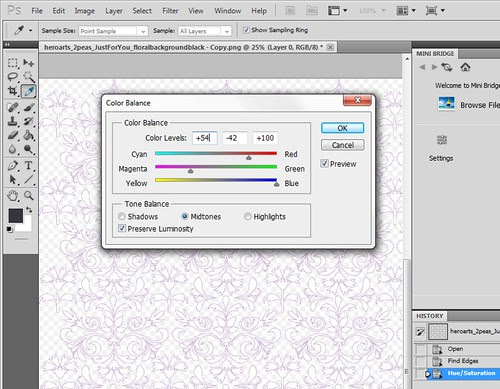
Task: Open the Layer menu
Action: [x=114, y=11]
